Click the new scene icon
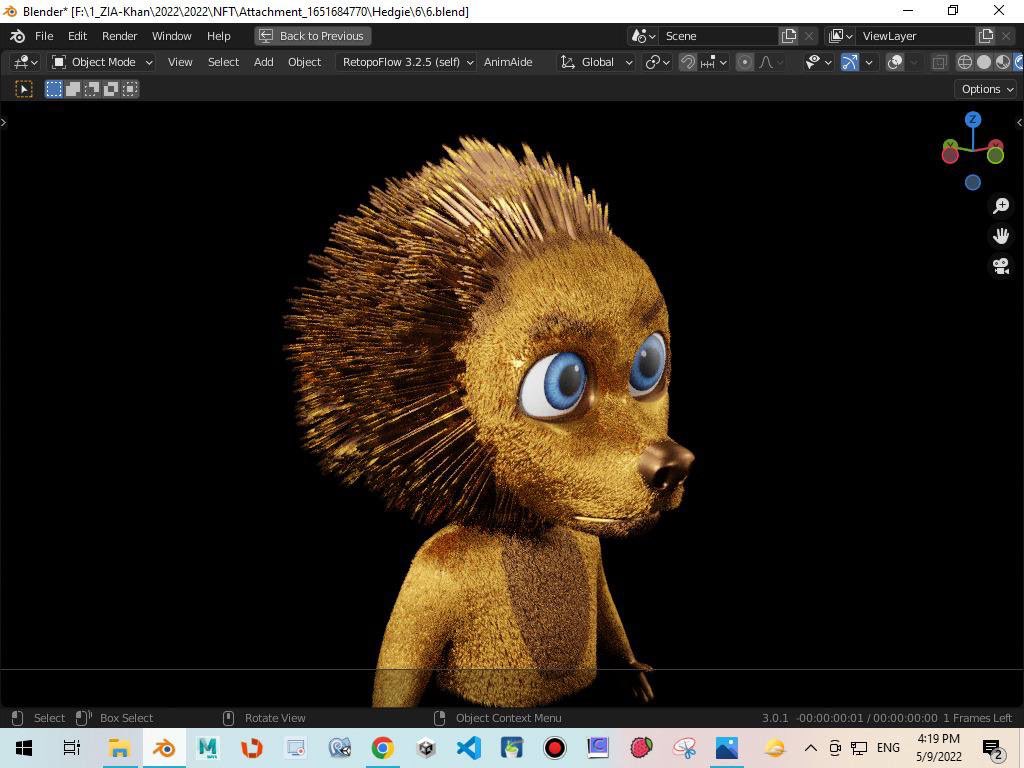 coord(789,36)
